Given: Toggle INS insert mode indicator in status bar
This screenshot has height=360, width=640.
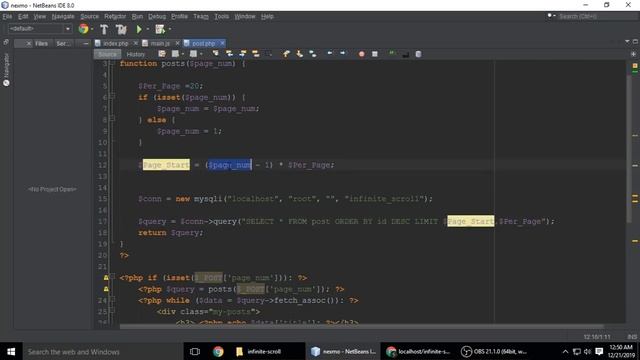Looking at the screenshot, I should (632, 337).
